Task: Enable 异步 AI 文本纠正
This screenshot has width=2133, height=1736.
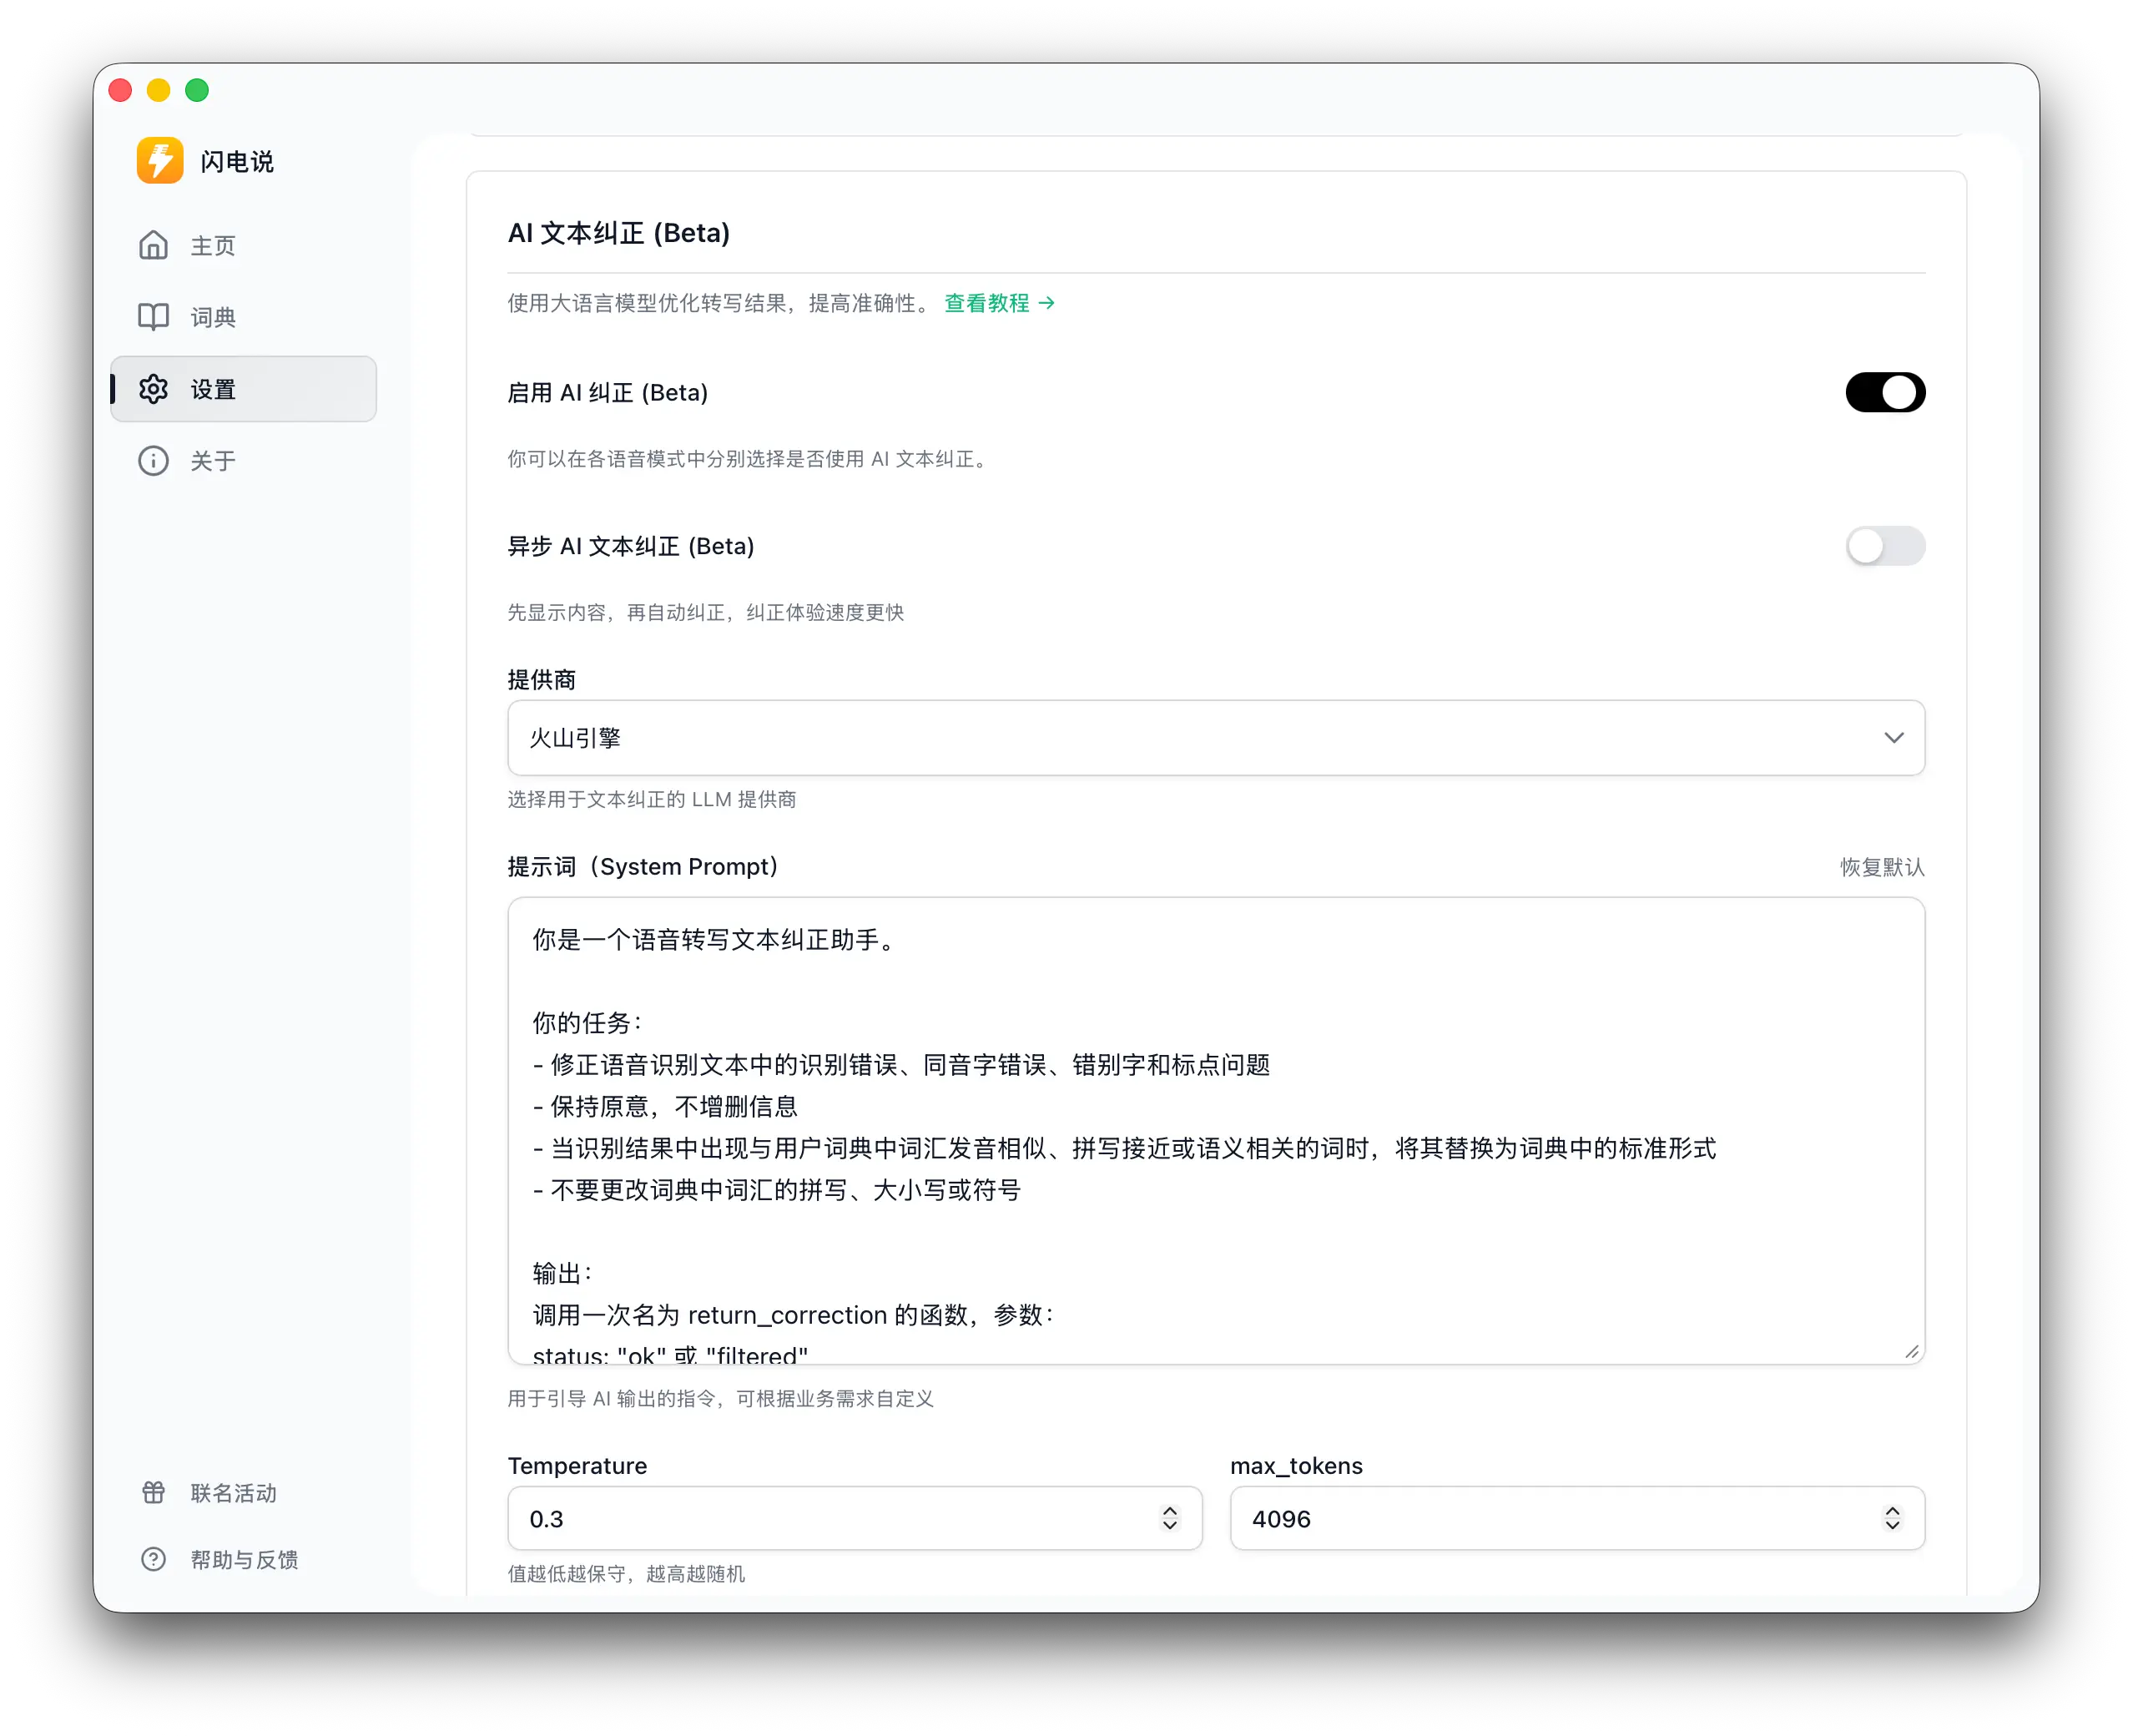Action: coord(1884,546)
